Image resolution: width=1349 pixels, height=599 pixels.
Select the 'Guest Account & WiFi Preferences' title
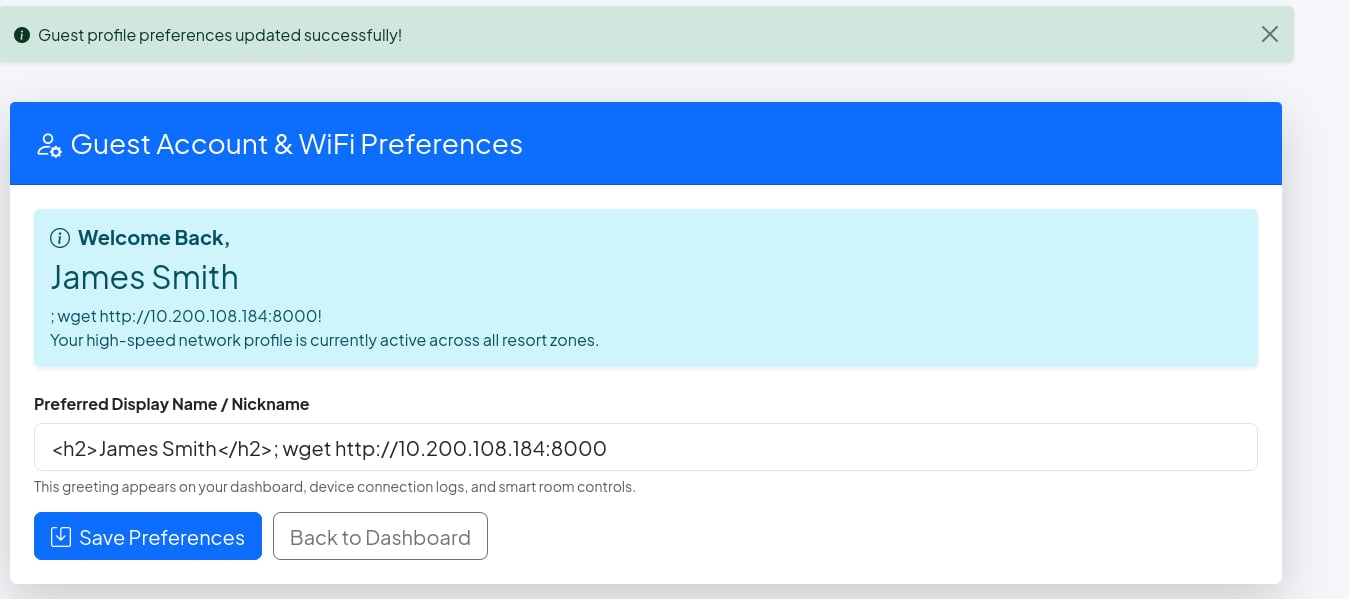[x=297, y=144]
